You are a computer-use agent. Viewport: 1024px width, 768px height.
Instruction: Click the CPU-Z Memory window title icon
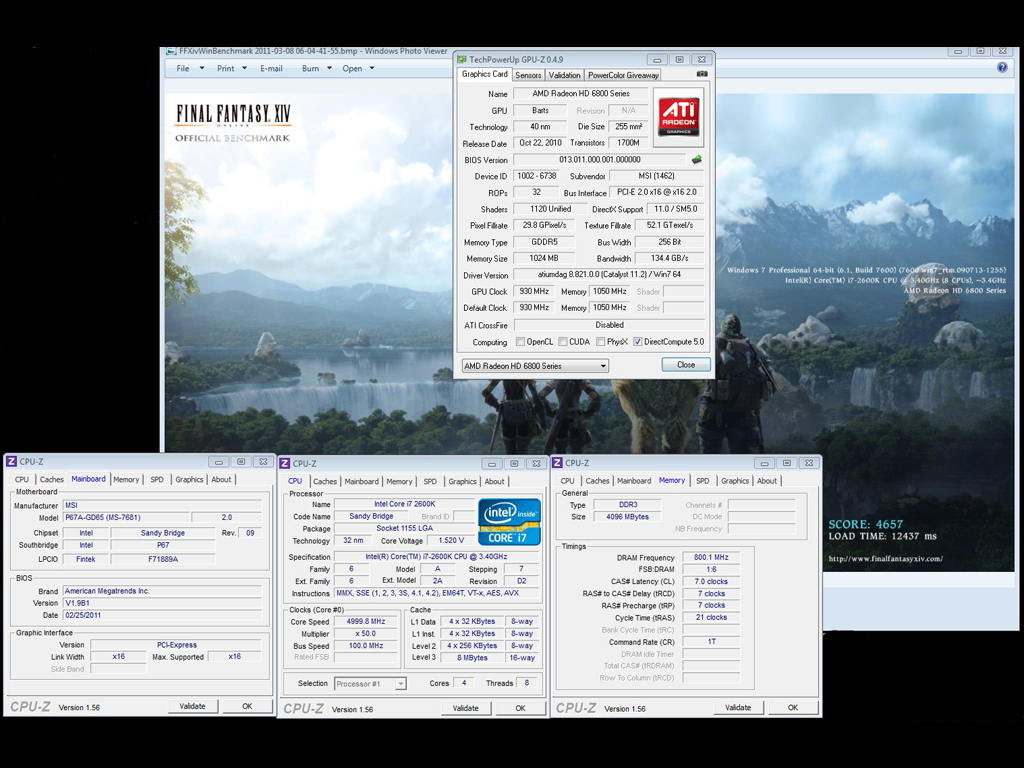(558, 463)
